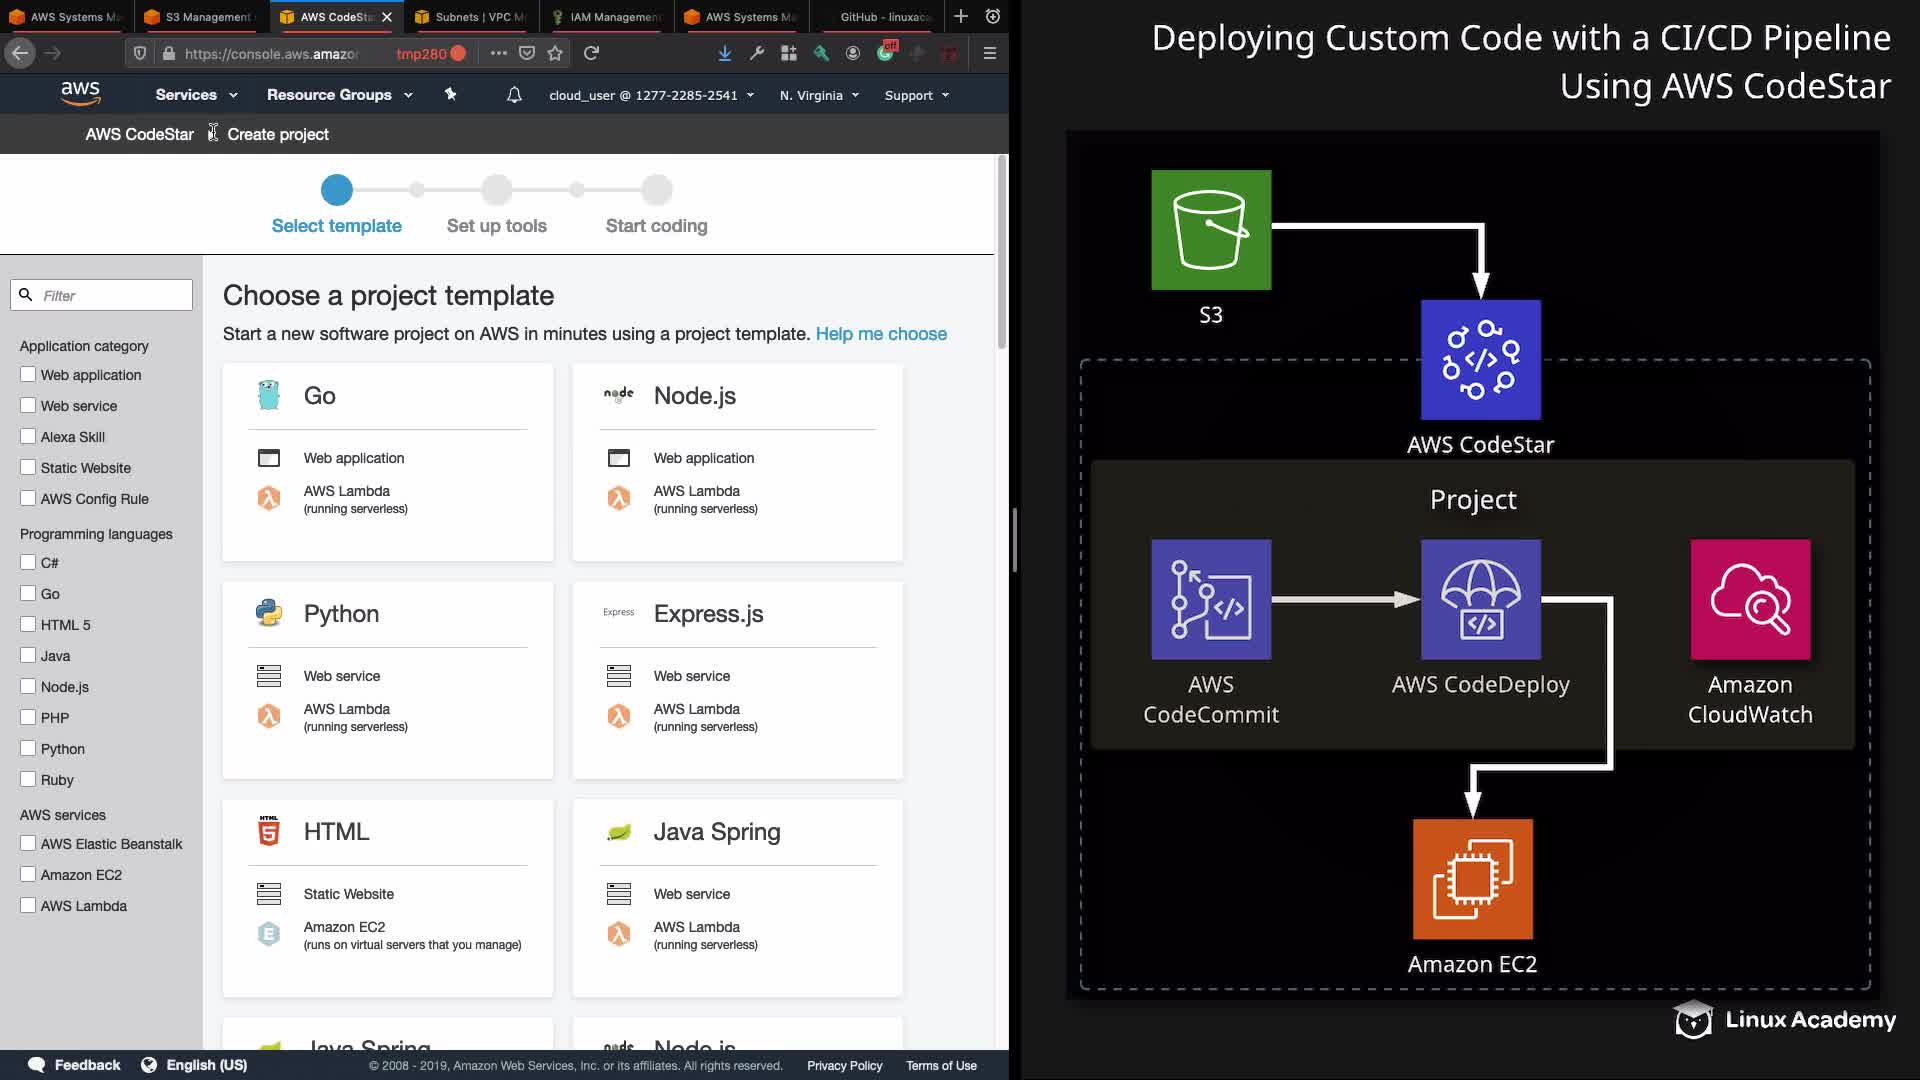Click the pin shortcuts icon in navbar

[x=450, y=94]
